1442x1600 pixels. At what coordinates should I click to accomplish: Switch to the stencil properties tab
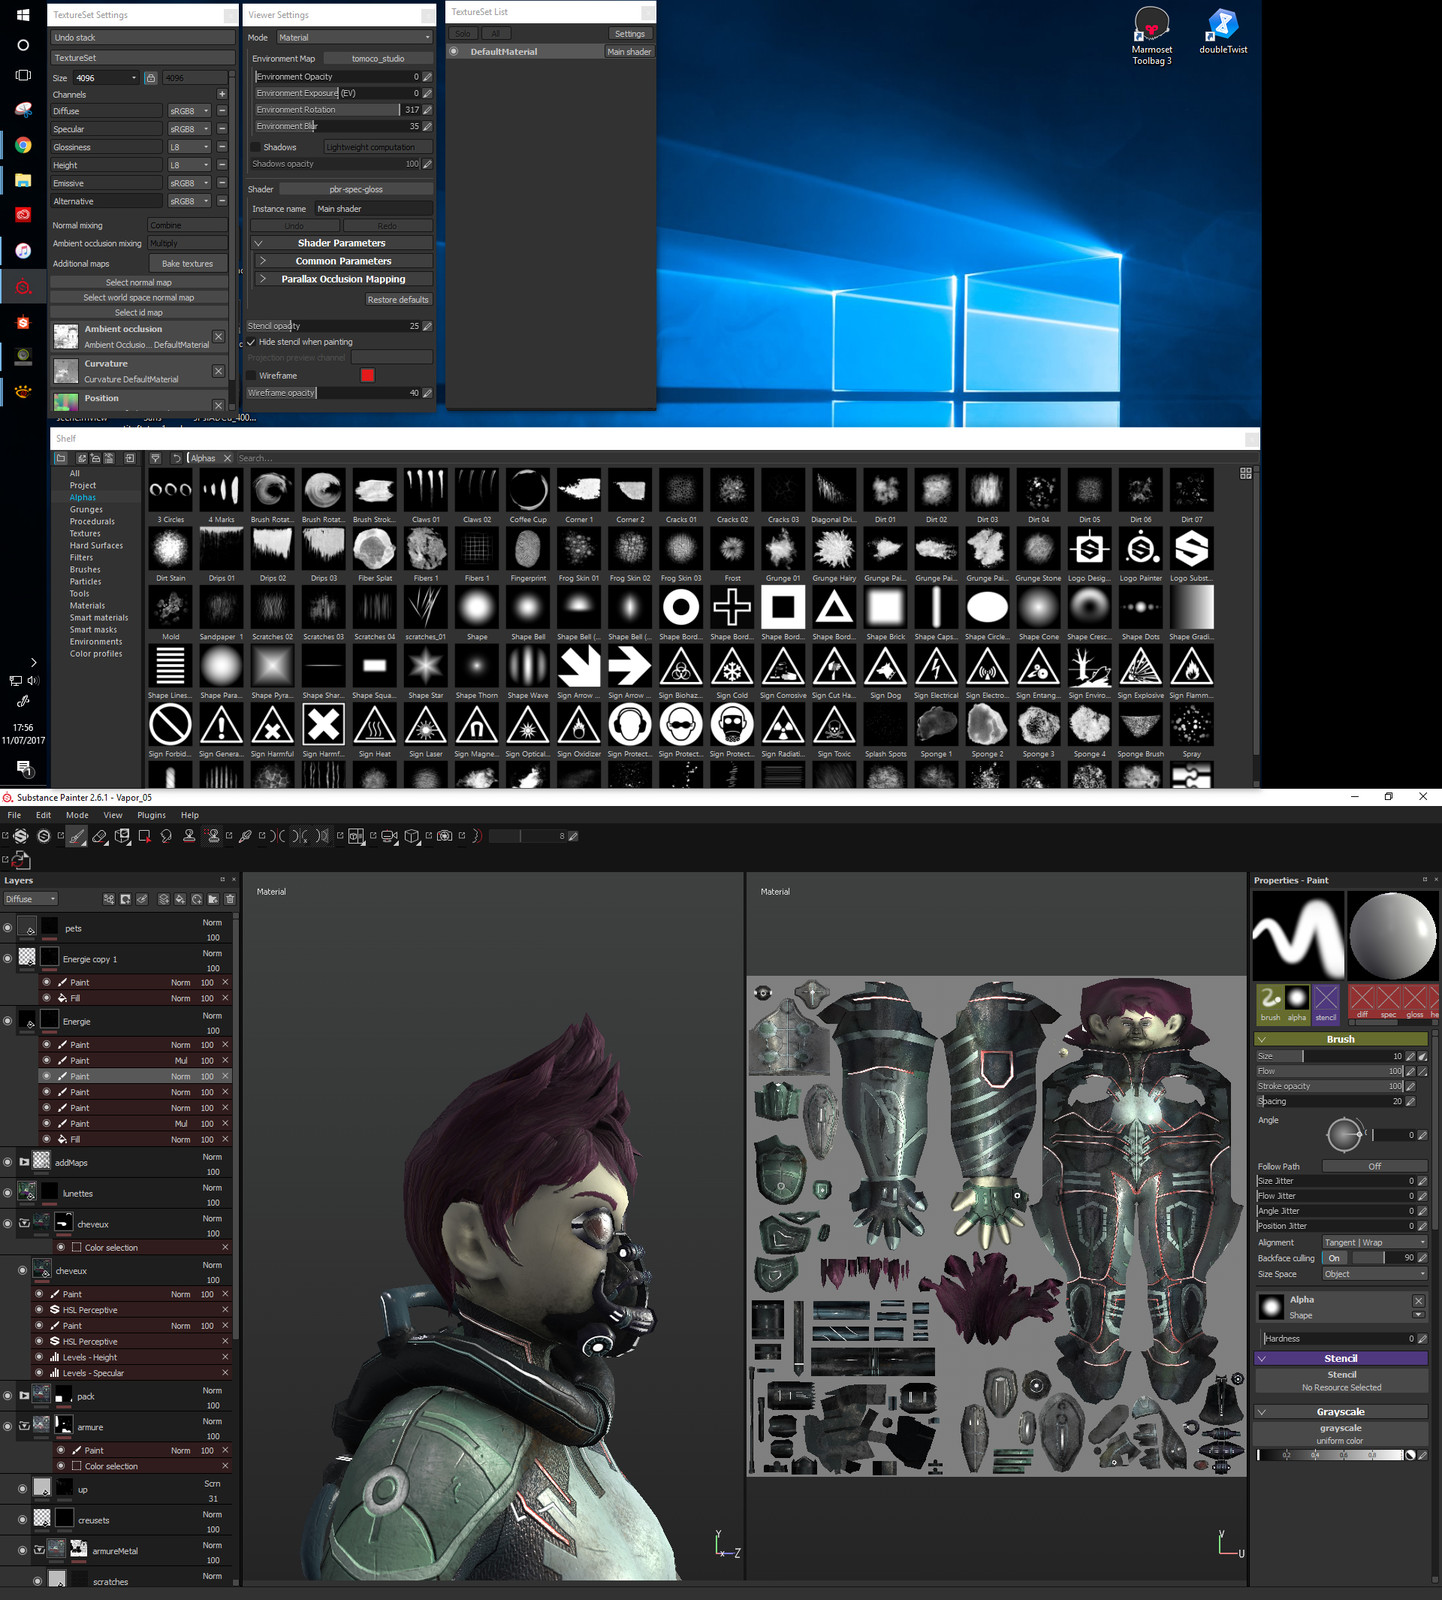pos(1325,1003)
